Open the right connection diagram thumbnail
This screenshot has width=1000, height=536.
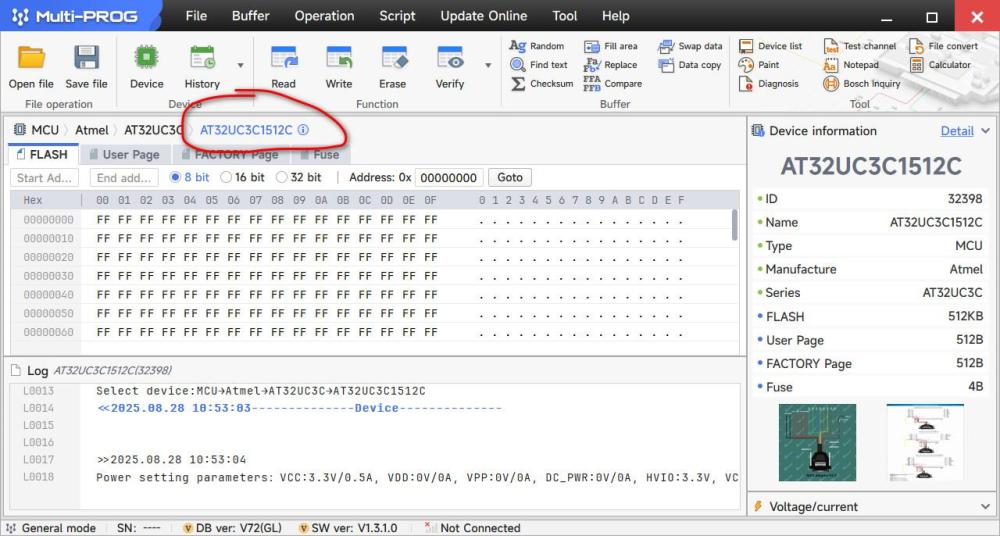coord(925,442)
